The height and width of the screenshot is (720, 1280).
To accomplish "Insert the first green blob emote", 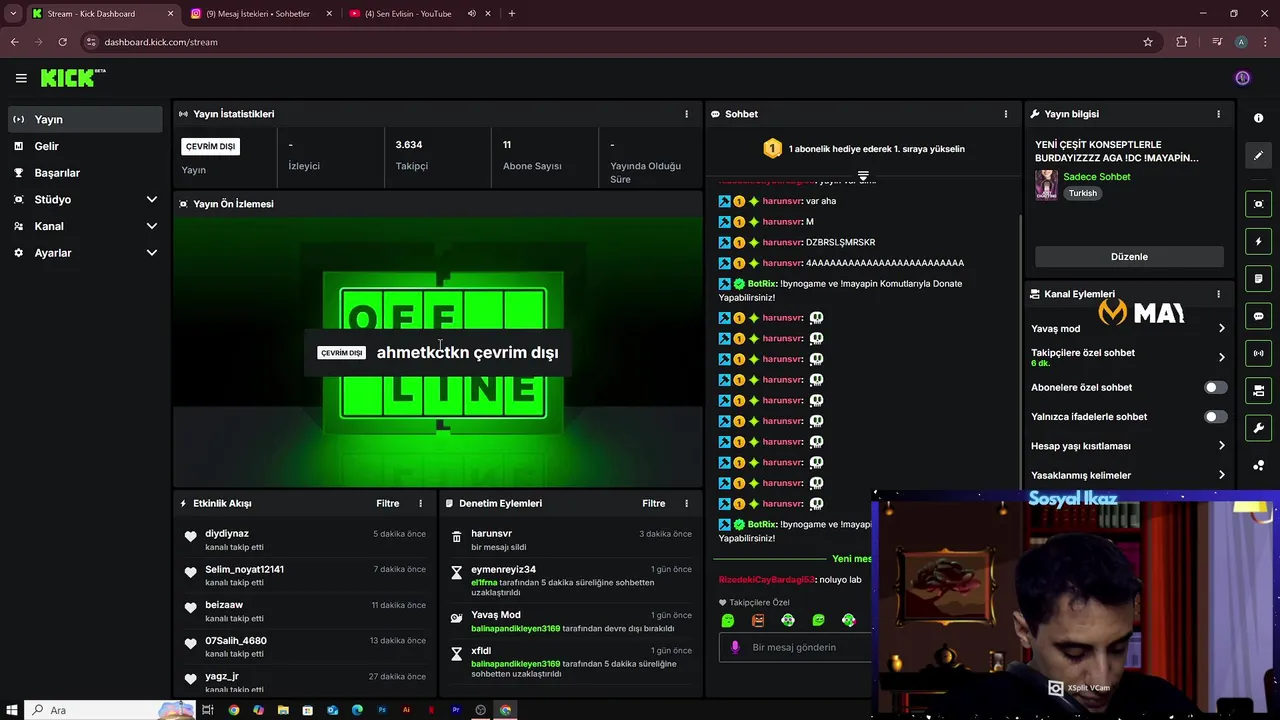I will 728,621.
